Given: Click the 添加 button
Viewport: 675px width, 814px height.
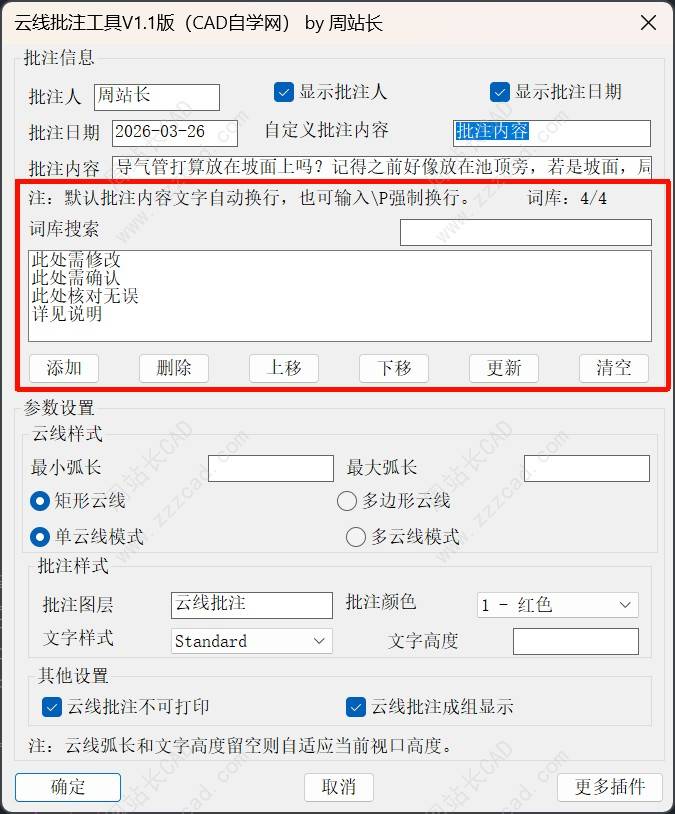Looking at the screenshot, I should [x=64, y=369].
